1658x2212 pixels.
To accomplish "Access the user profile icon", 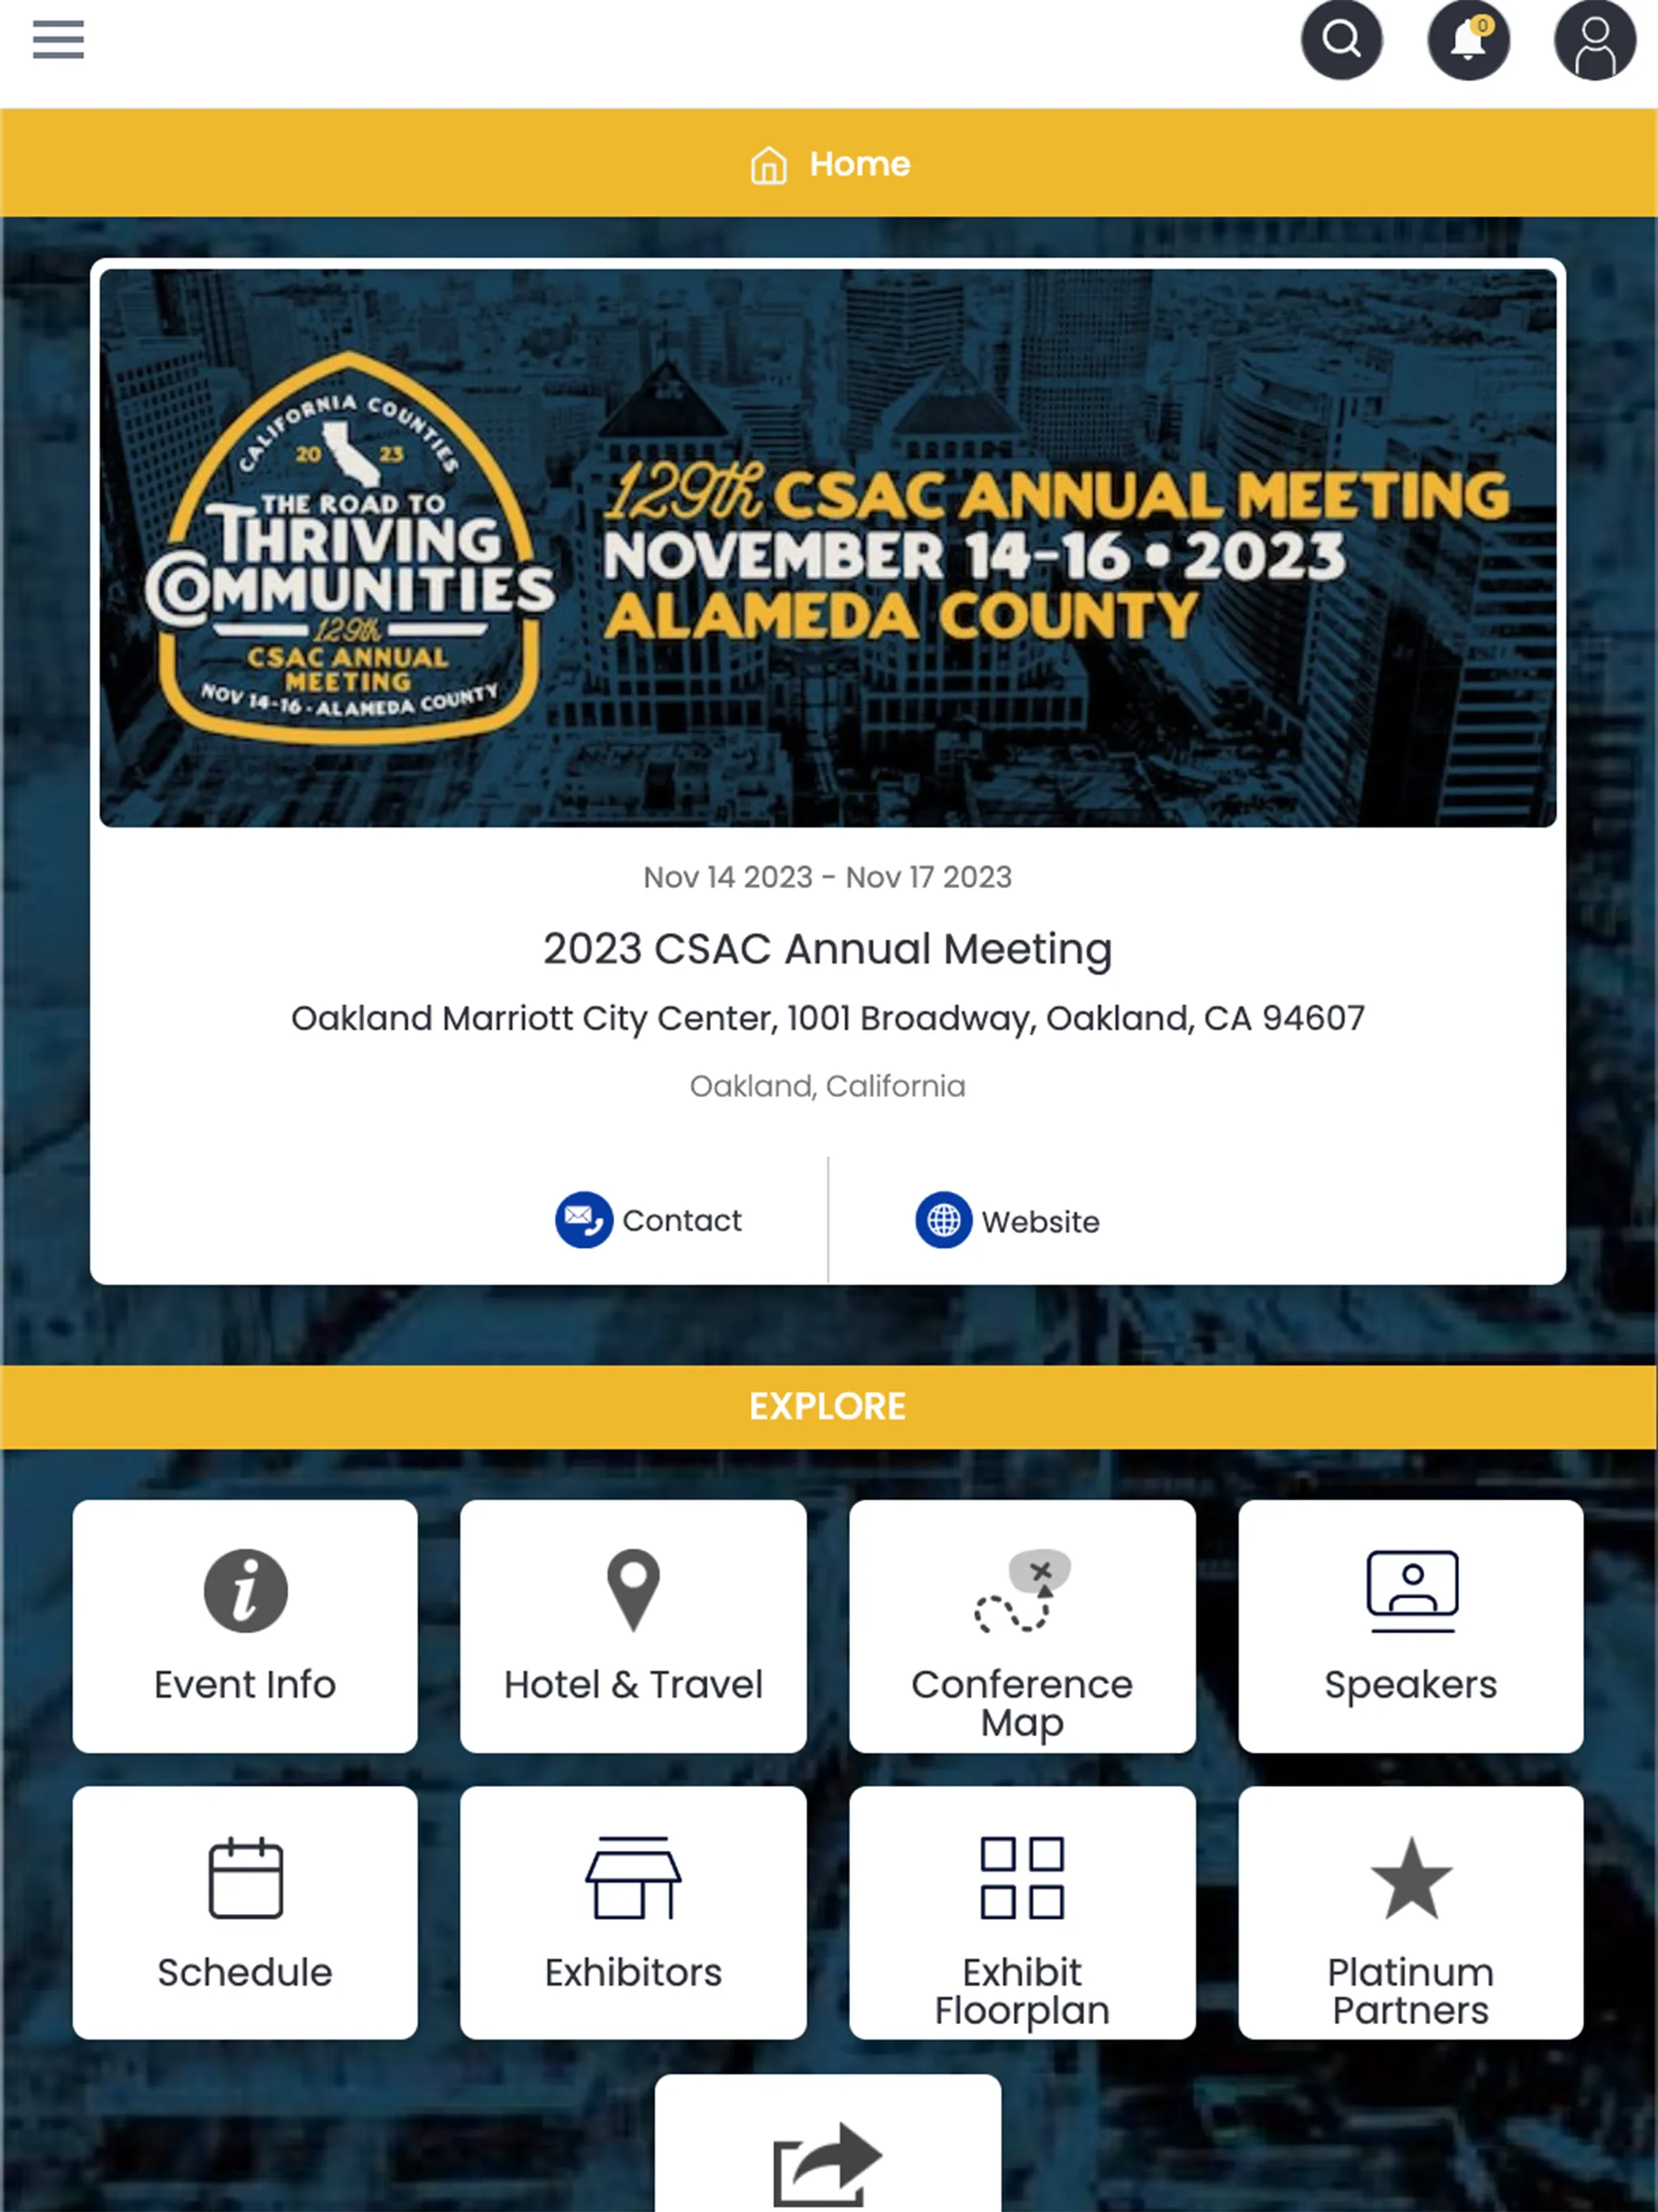I will [1590, 42].
